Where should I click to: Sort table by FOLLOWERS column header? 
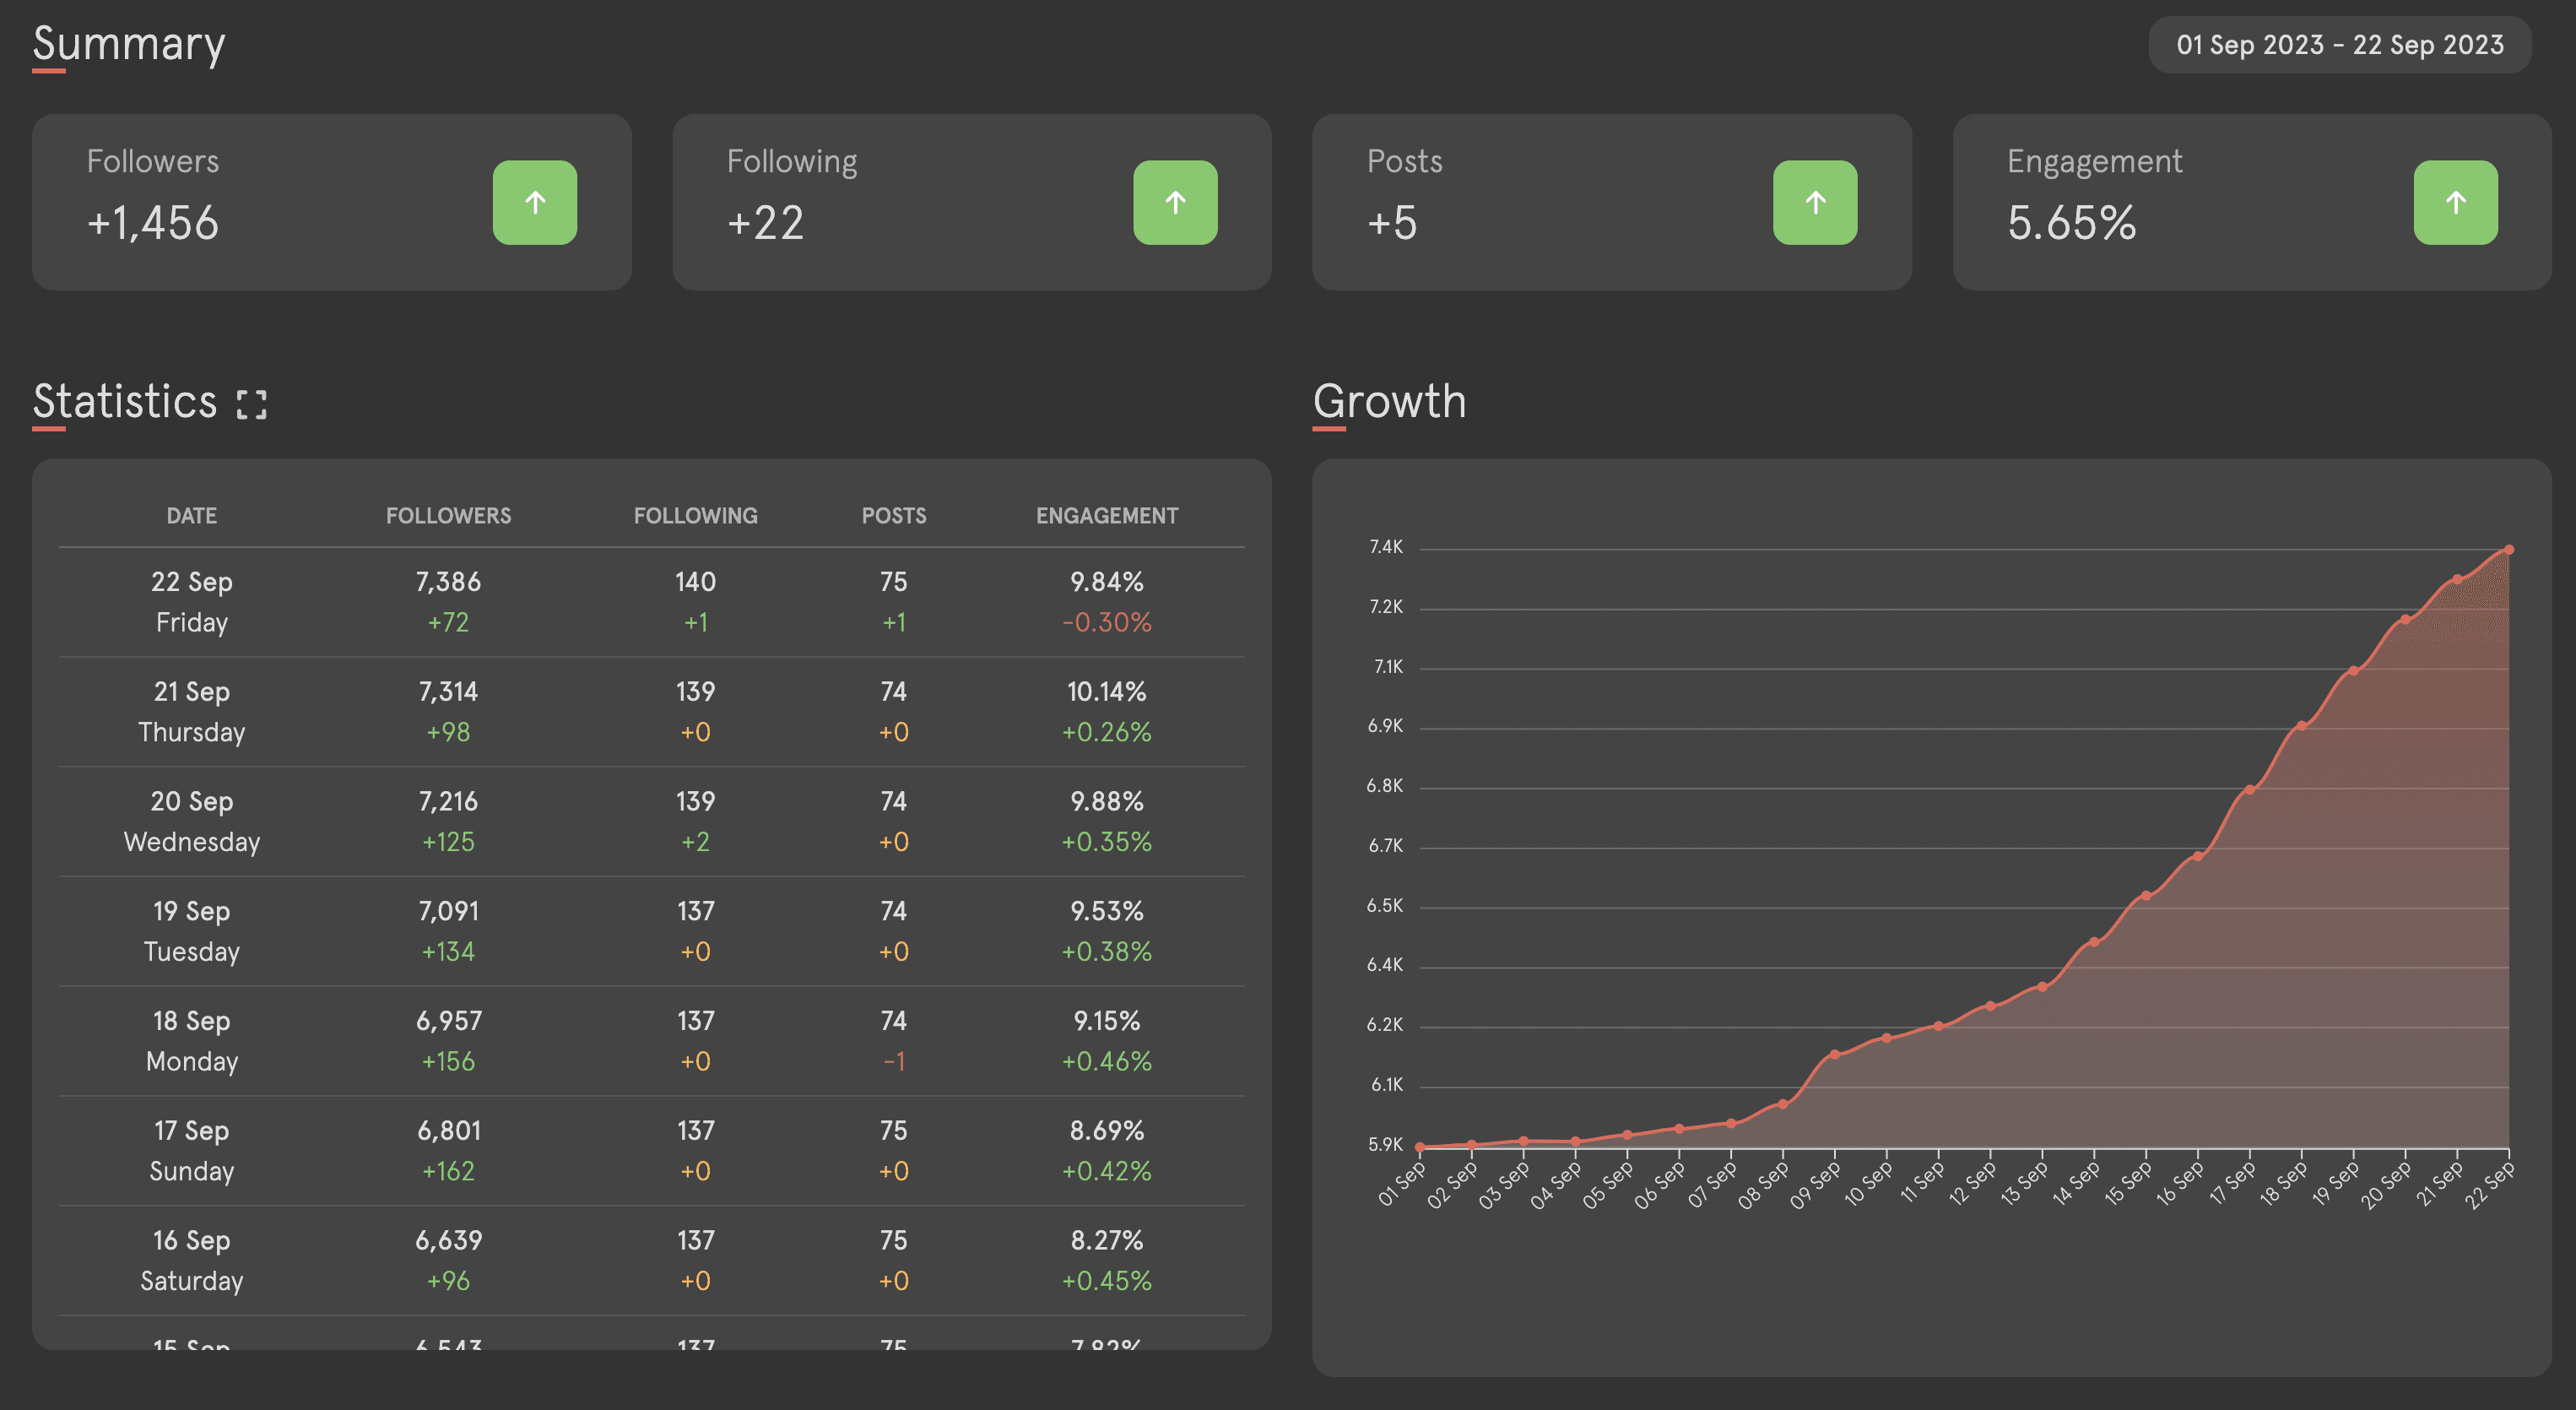pyautogui.click(x=448, y=515)
